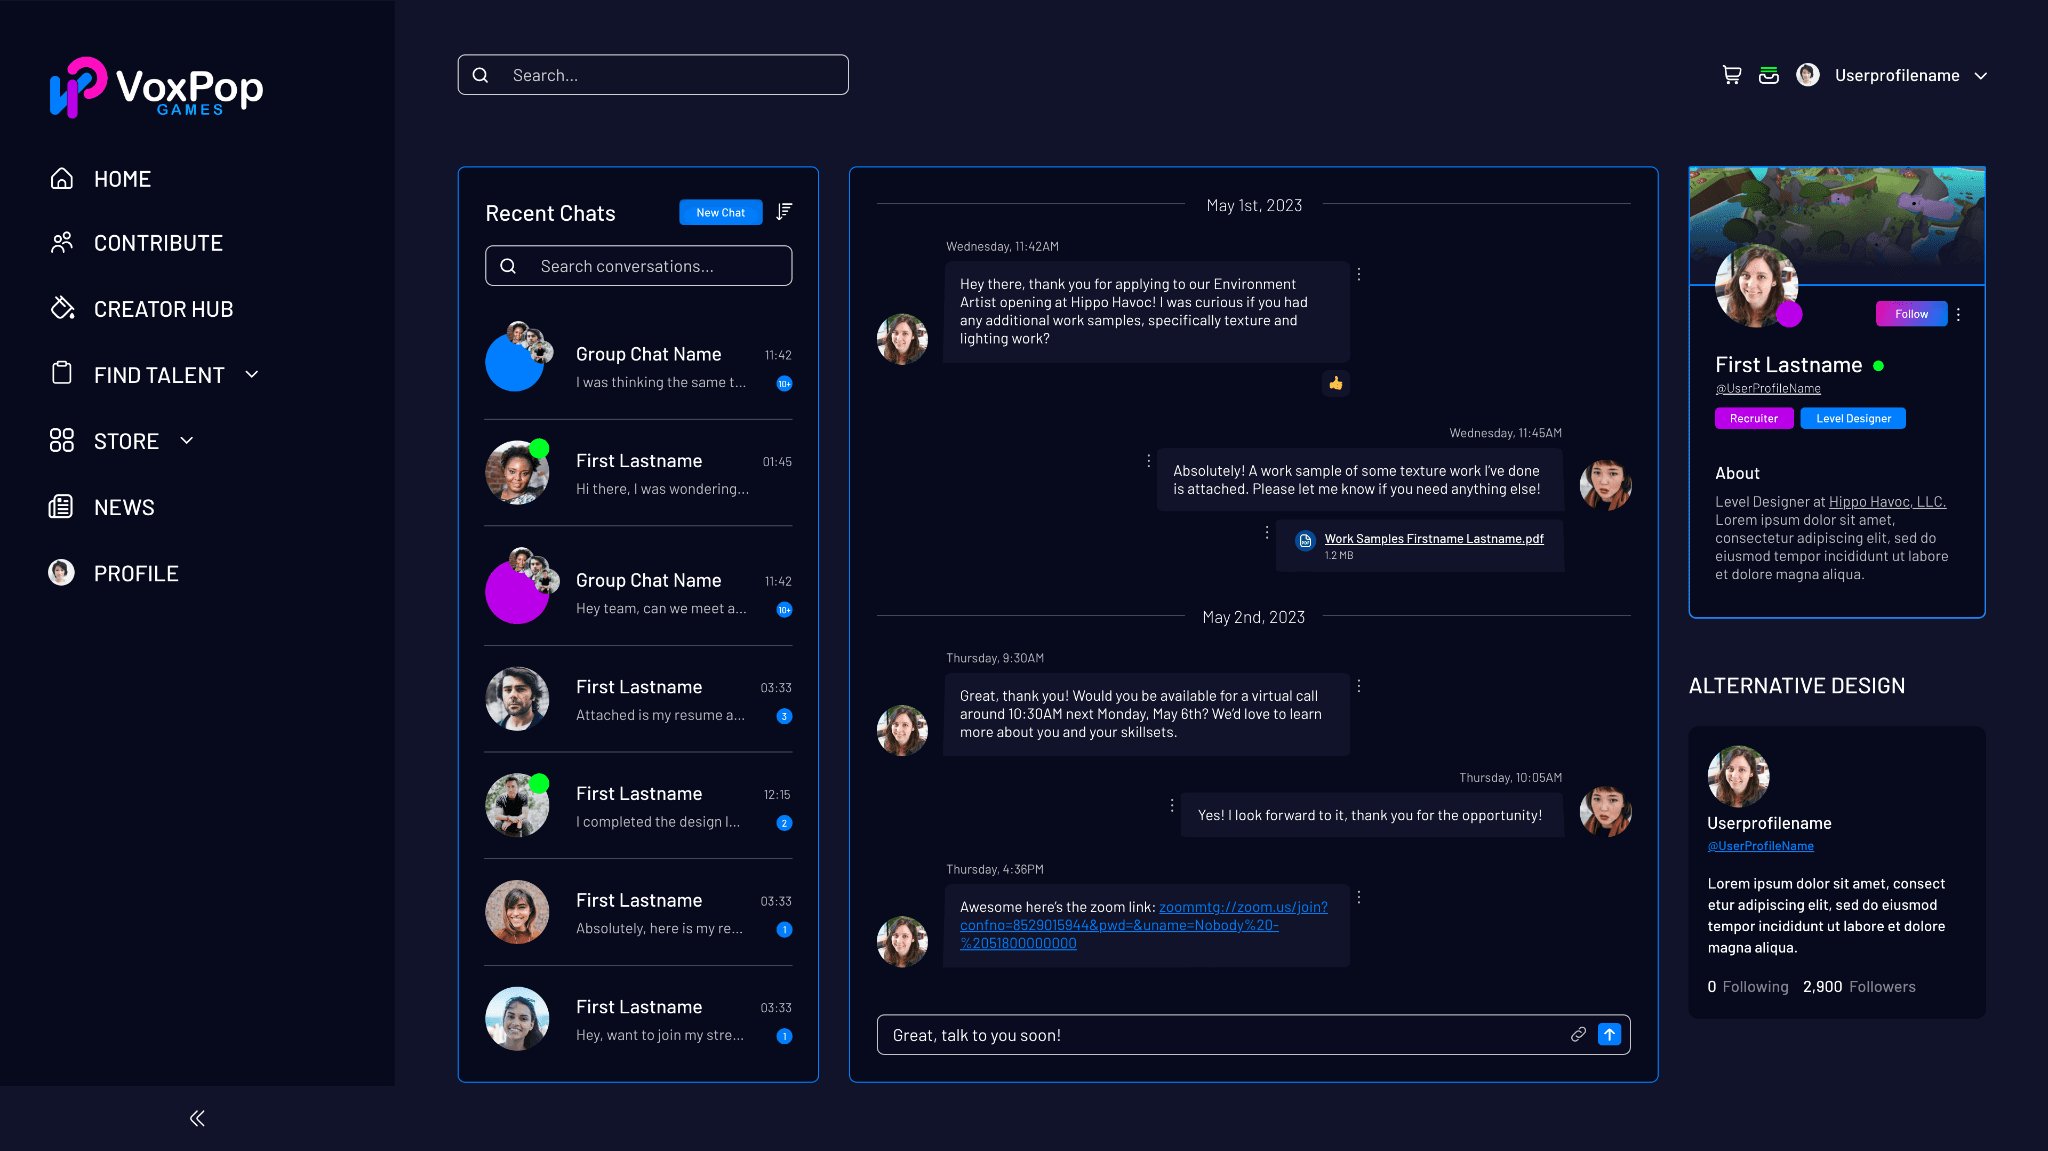Click the Userprofilename text in header
Screen dimensions: 2048x1151
click(1897, 76)
